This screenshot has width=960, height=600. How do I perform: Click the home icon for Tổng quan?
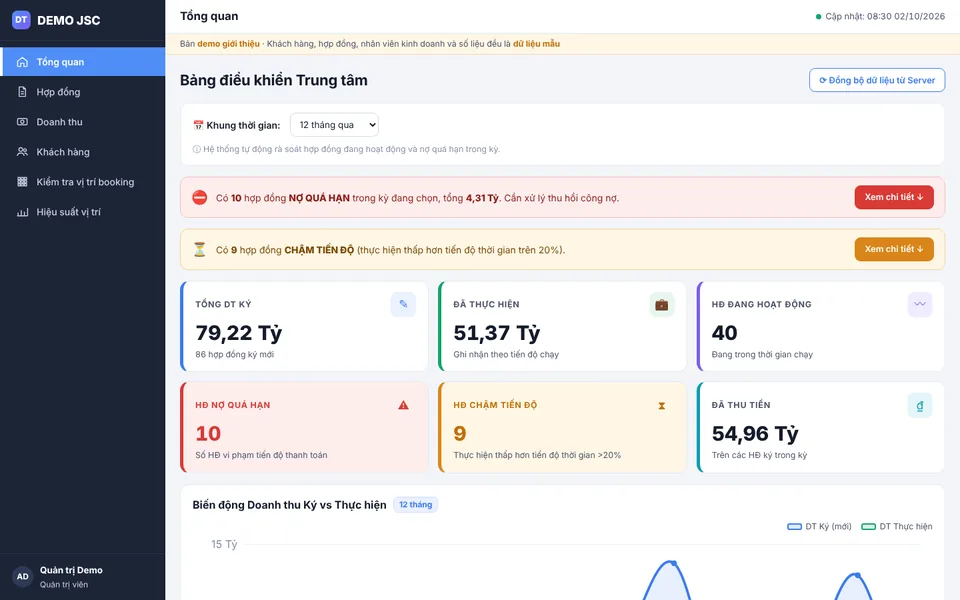click(23, 62)
